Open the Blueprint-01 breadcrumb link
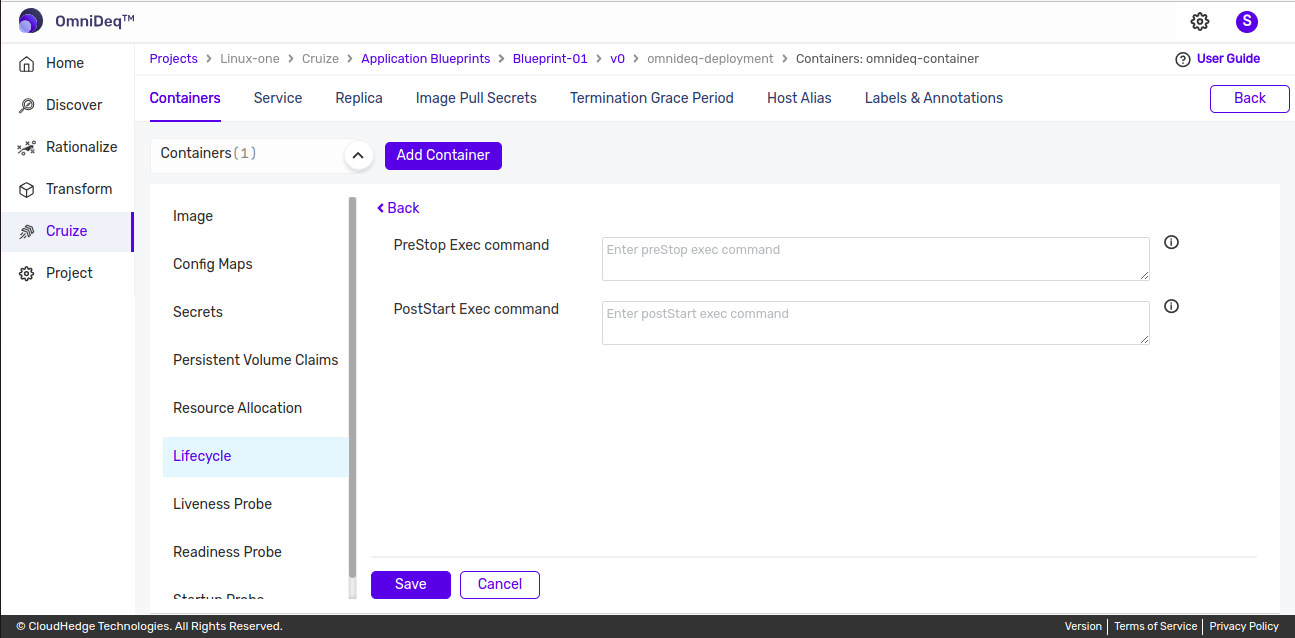The image size is (1295, 638). (550, 59)
